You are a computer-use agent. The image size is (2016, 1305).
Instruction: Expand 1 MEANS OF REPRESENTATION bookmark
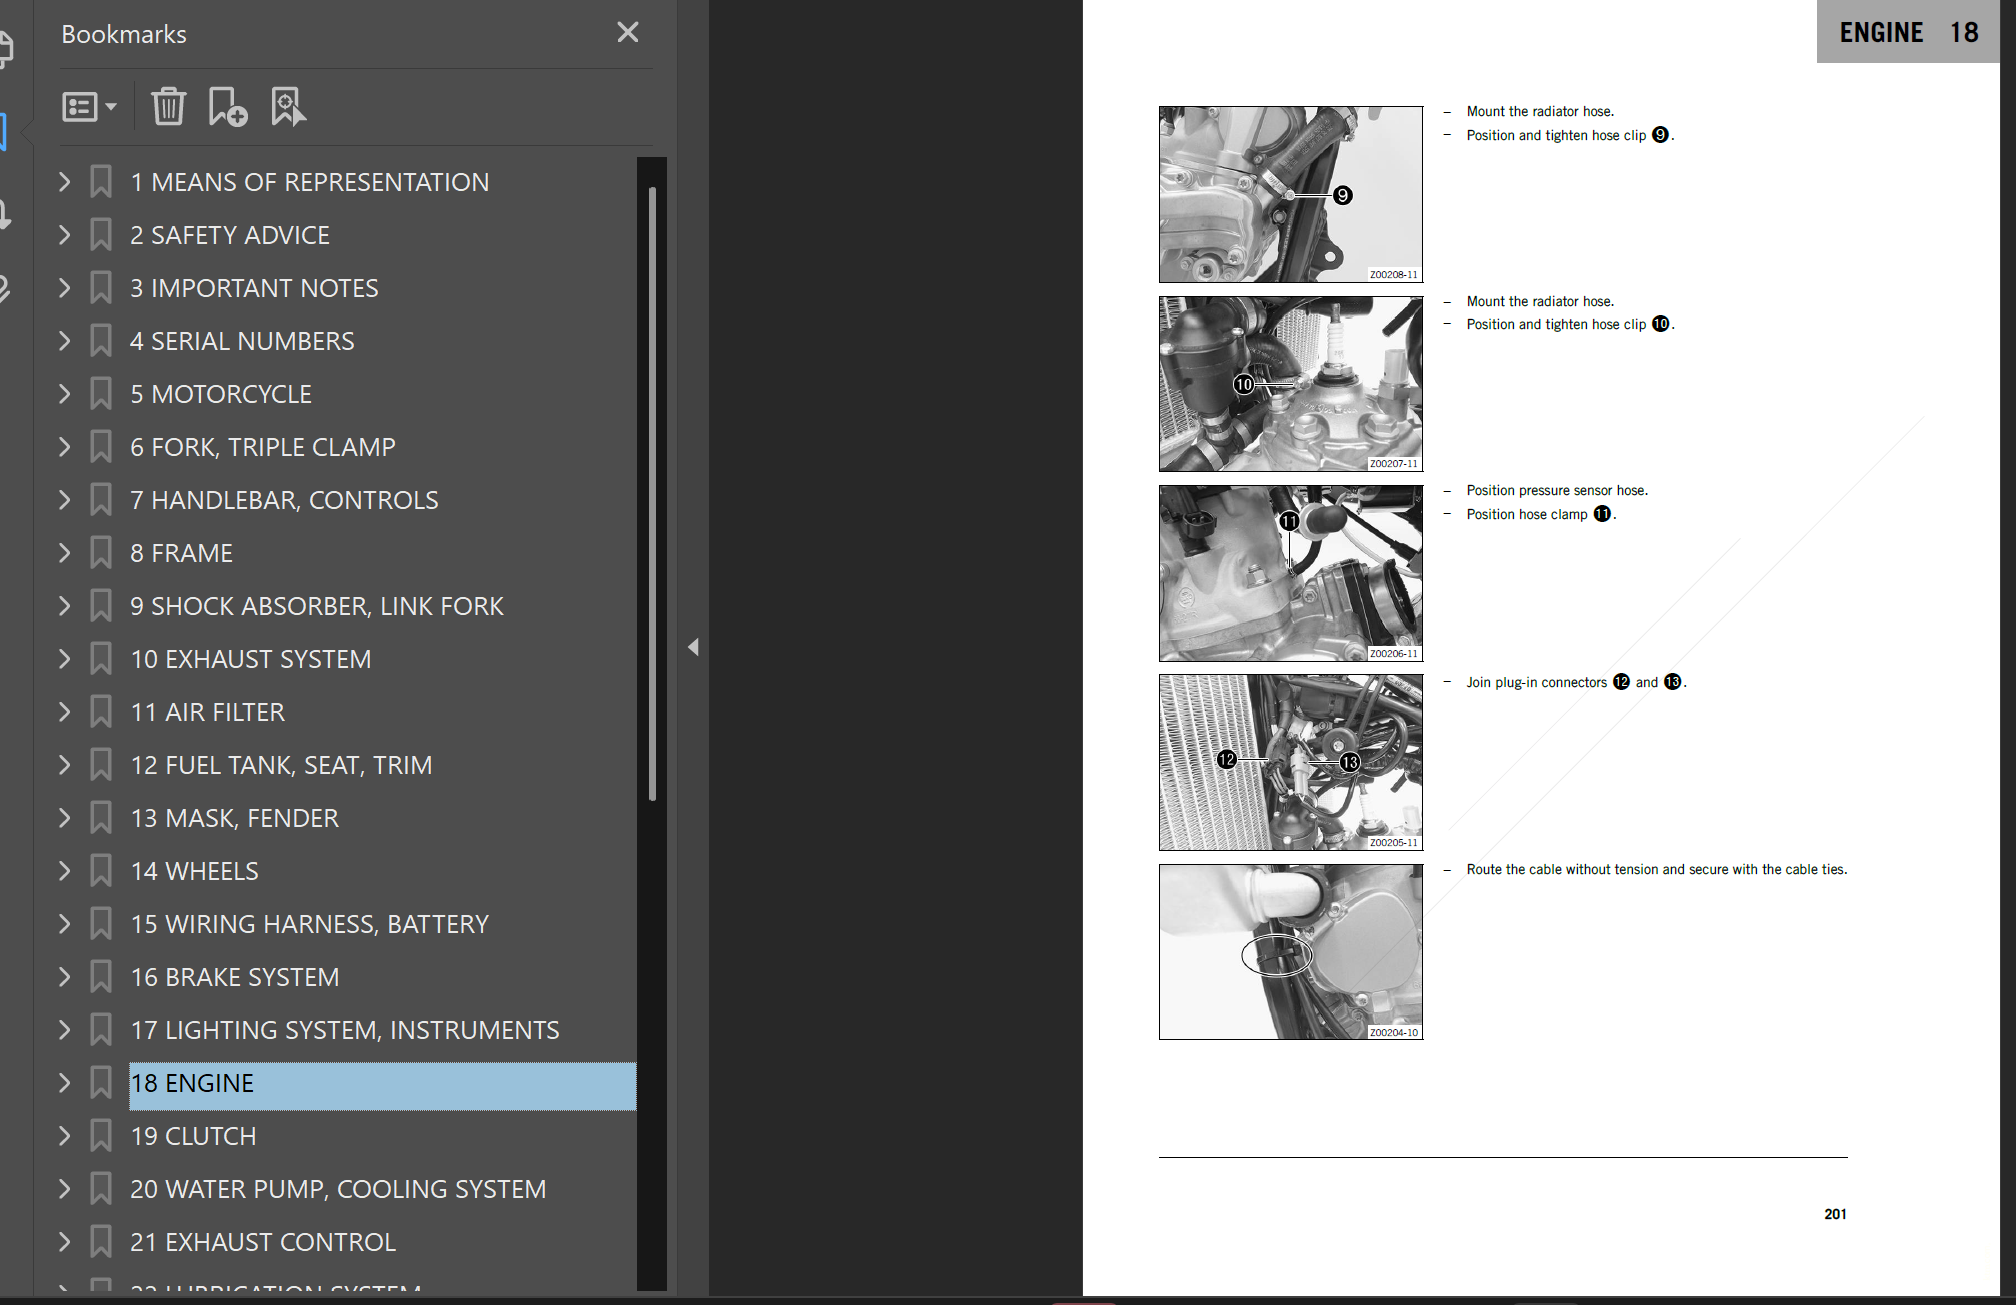(65, 182)
